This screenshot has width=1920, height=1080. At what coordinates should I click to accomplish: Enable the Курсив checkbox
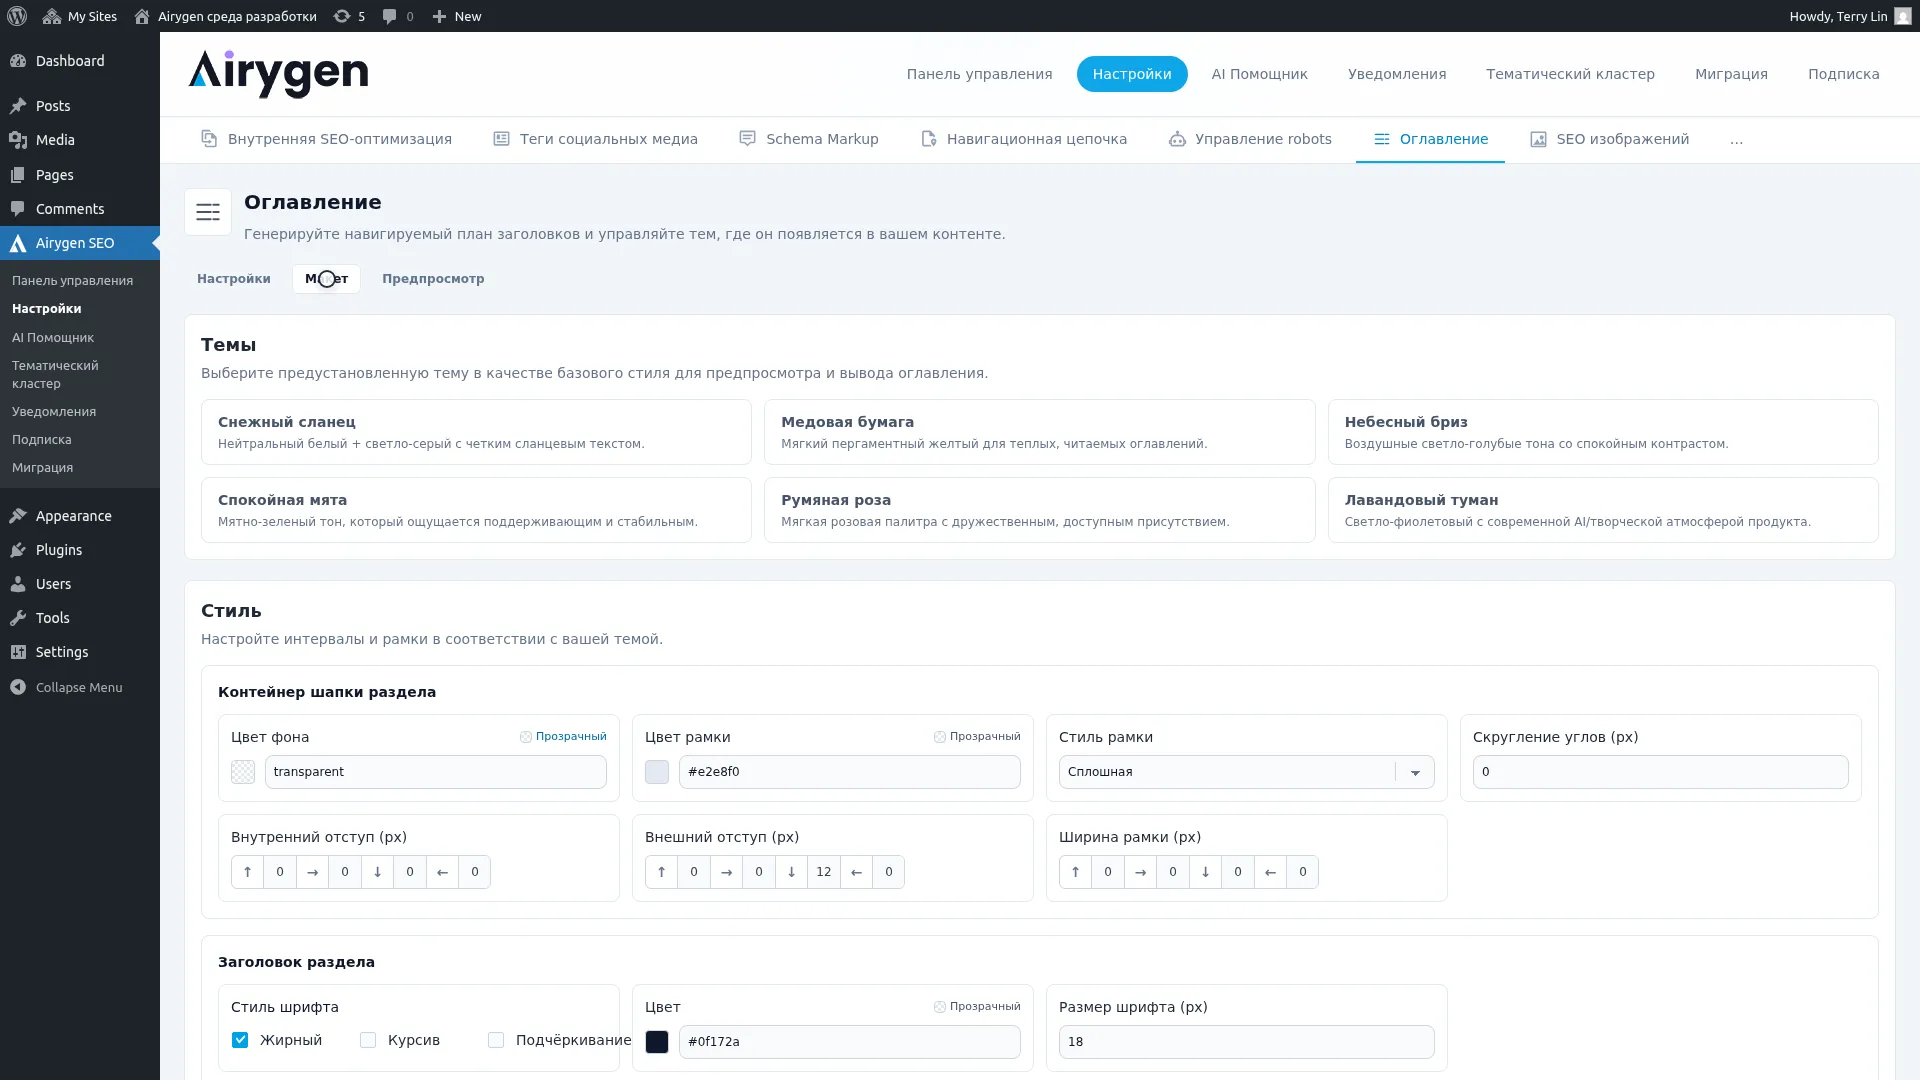click(368, 1040)
